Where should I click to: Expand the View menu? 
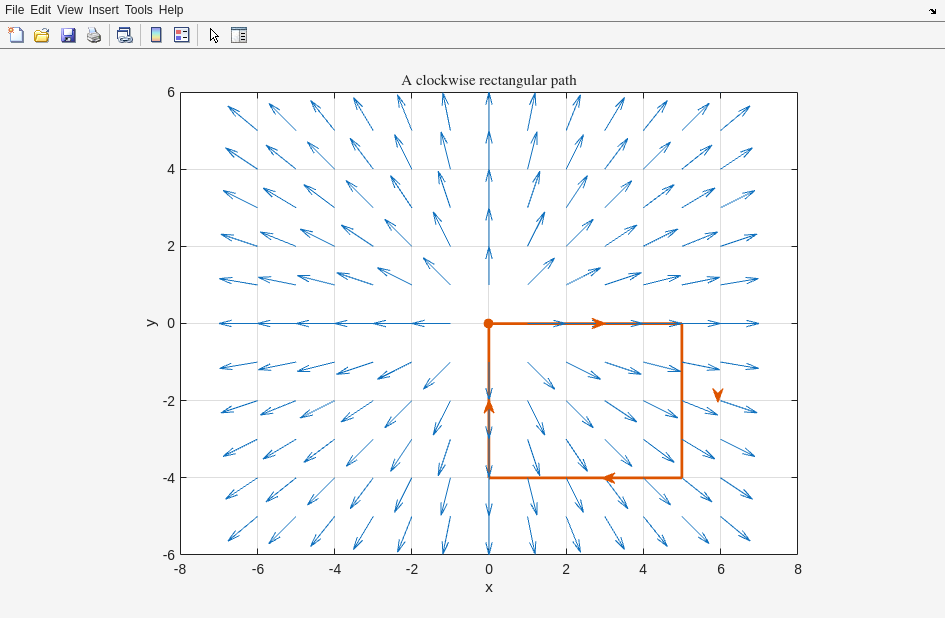pyautogui.click(x=70, y=10)
